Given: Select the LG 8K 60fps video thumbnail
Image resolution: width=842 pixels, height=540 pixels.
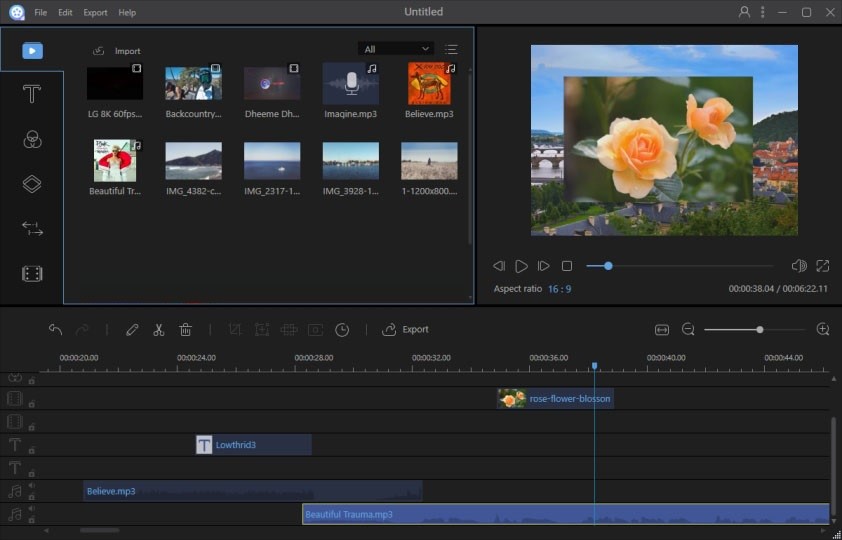Looking at the screenshot, I should [115, 83].
